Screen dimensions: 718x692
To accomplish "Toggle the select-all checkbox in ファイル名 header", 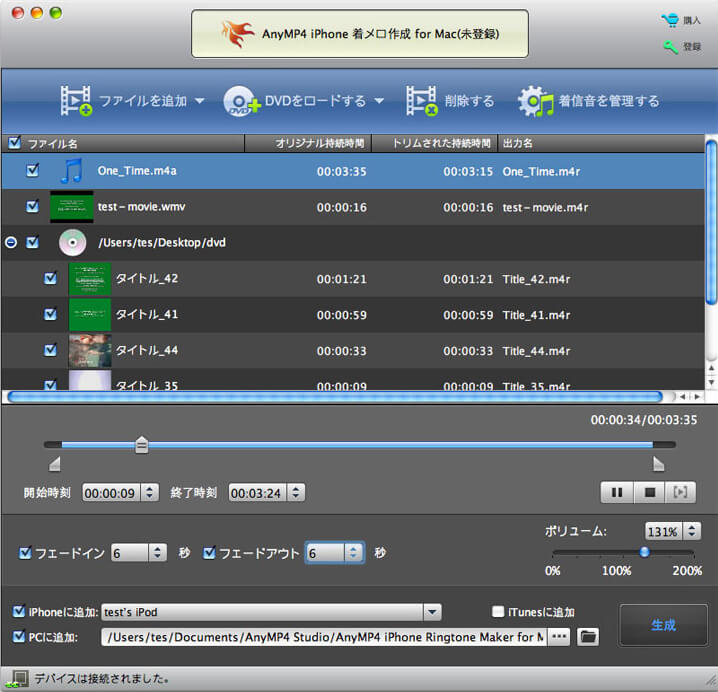I will click(14, 143).
